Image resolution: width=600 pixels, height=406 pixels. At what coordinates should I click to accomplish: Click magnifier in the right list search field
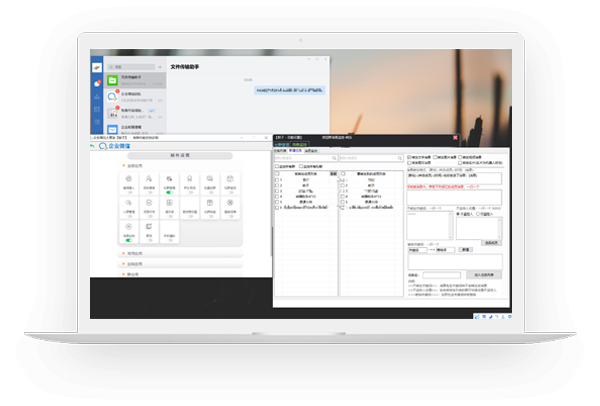(x=399, y=158)
